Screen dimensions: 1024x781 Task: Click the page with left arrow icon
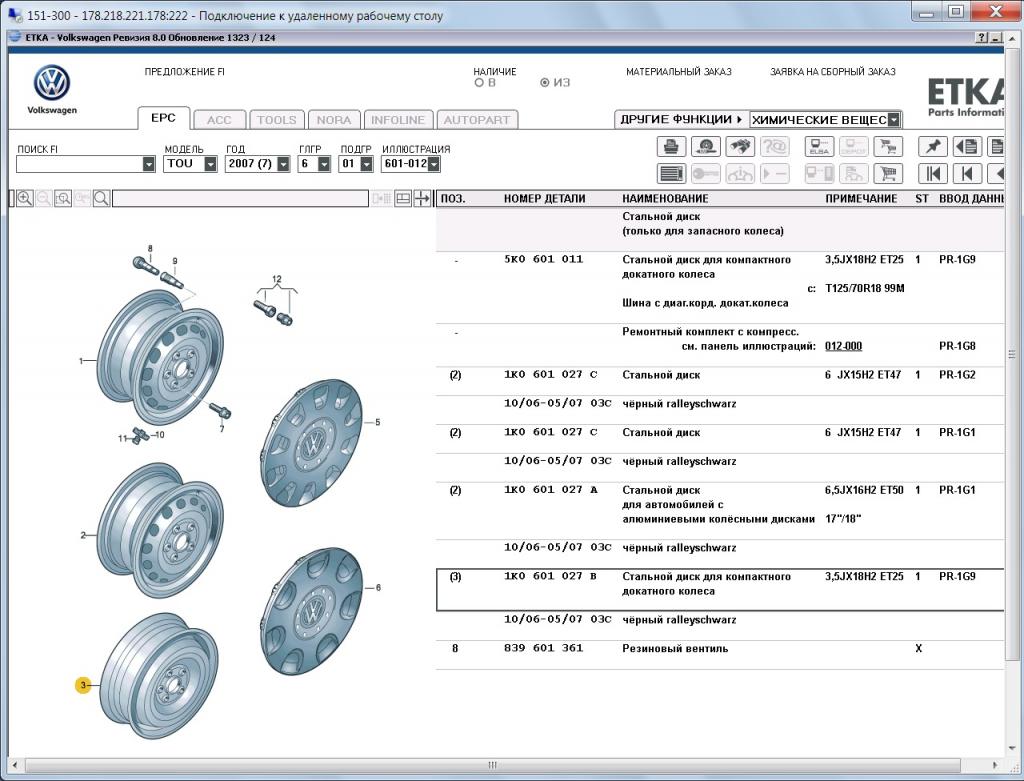click(x=967, y=146)
